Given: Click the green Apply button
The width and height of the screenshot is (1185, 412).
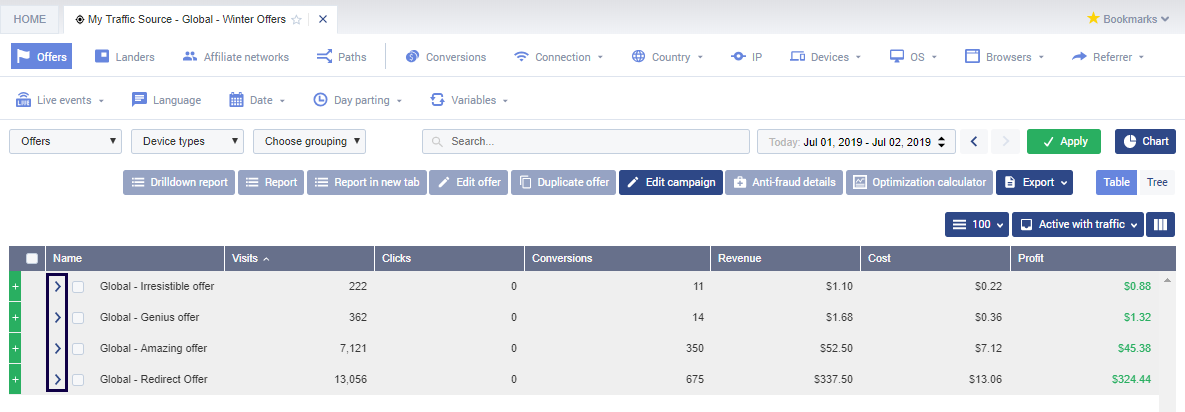Looking at the screenshot, I should [x=1063, y=142].
